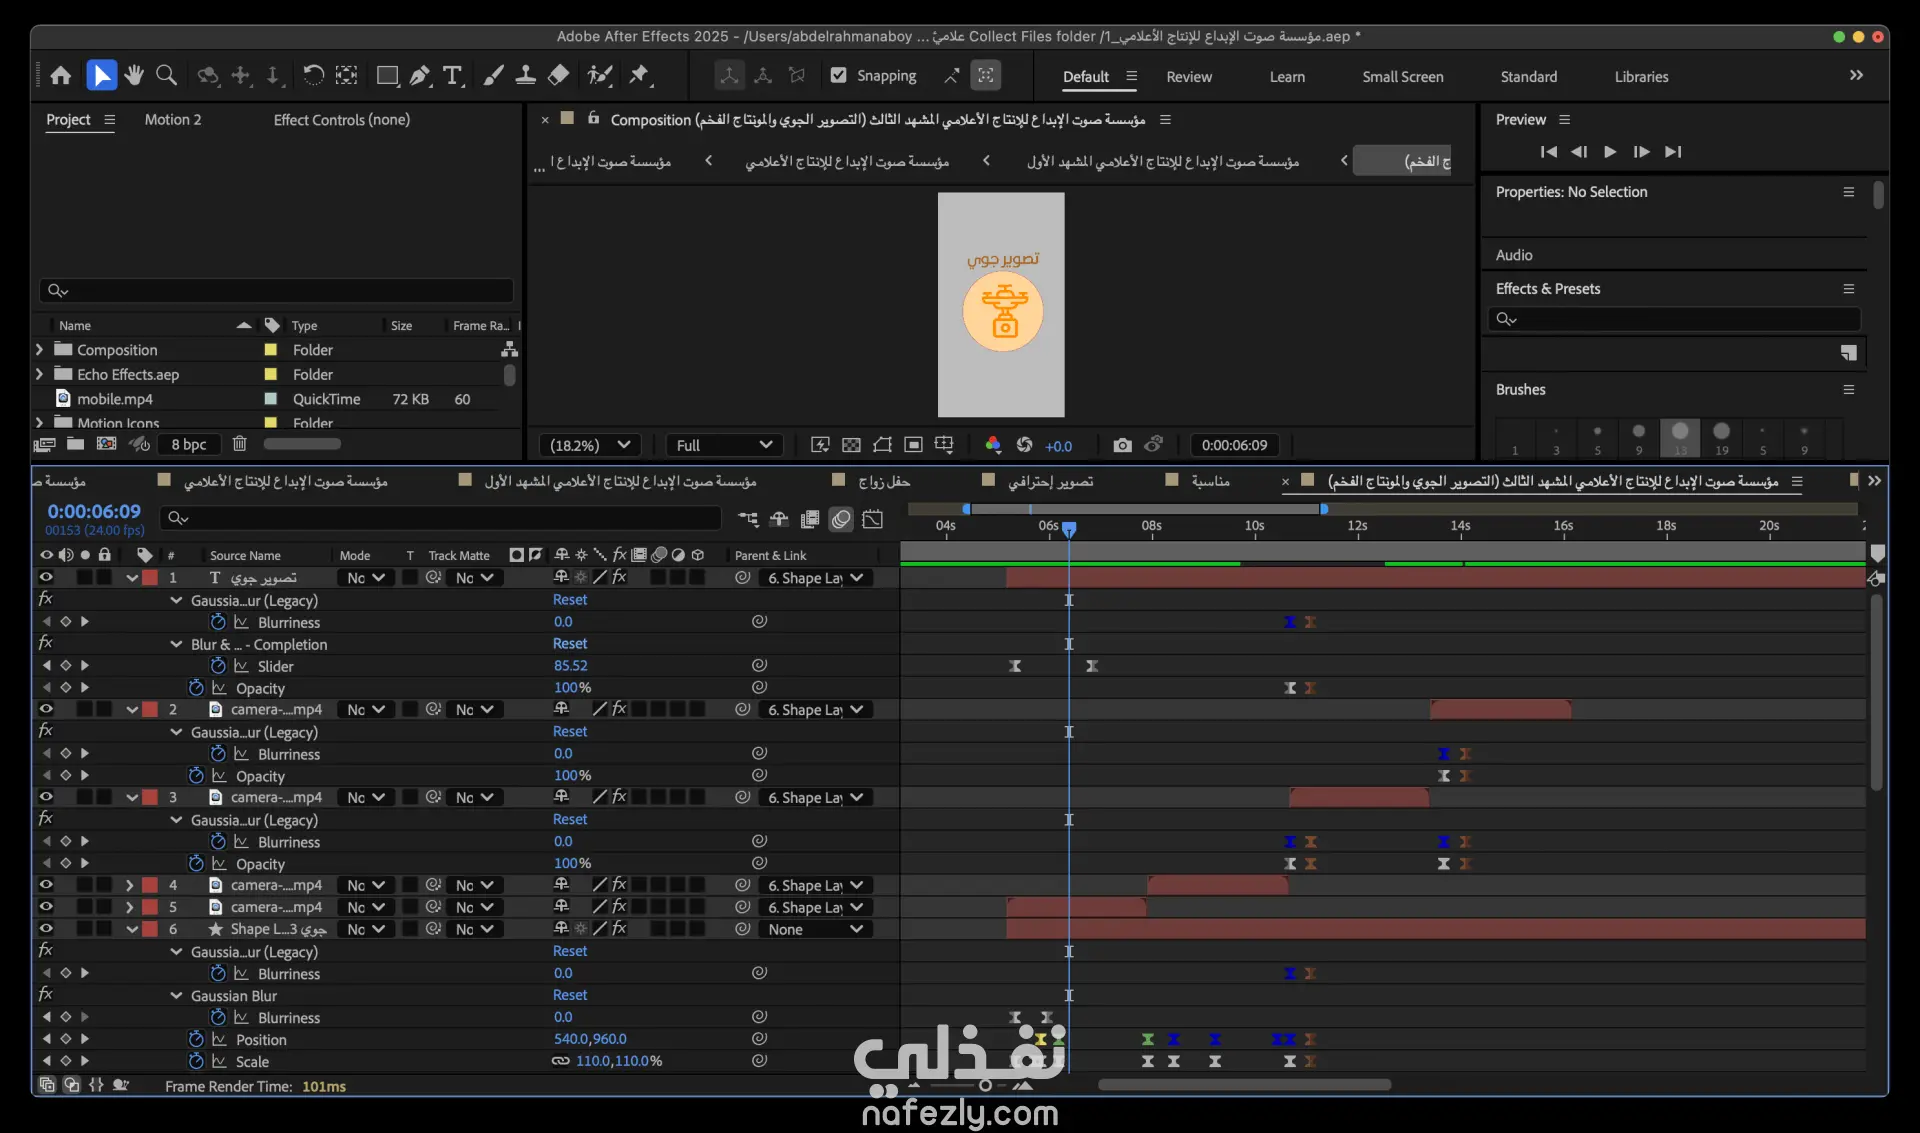This screenshot has width=1920, height=1133.
Task: Select the Zoom magnifier tool
Action: click(167, 76)
